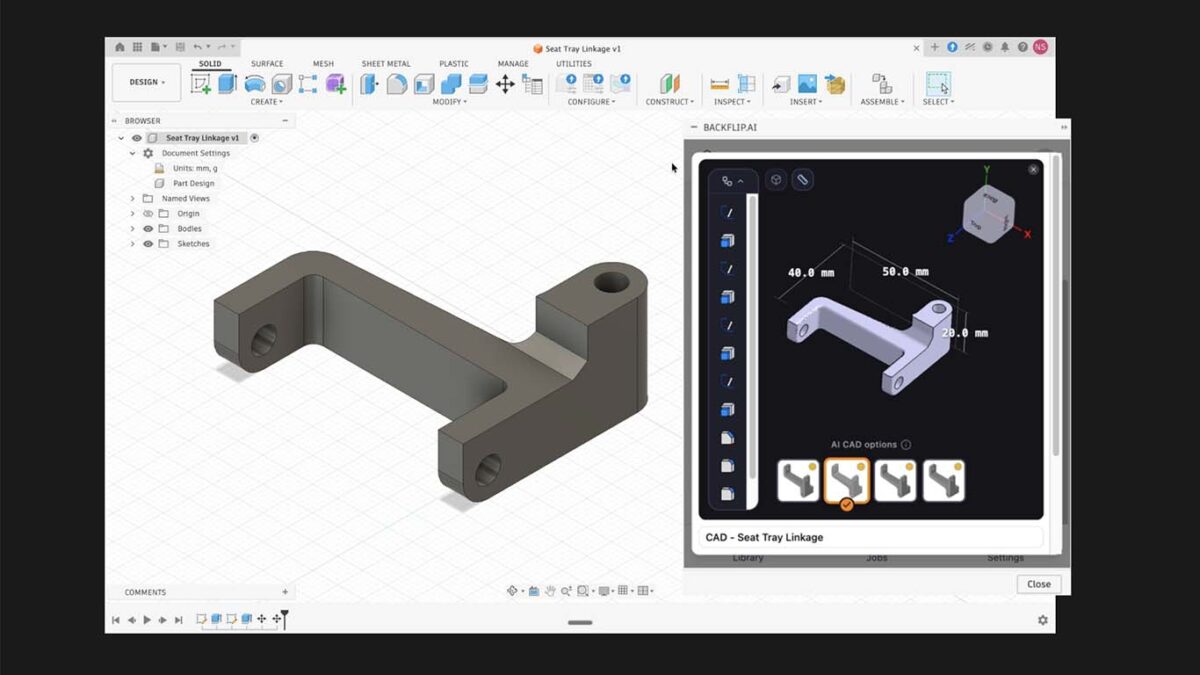
Task: Add a new comment with plus button
Action: [x=285, y=592]
